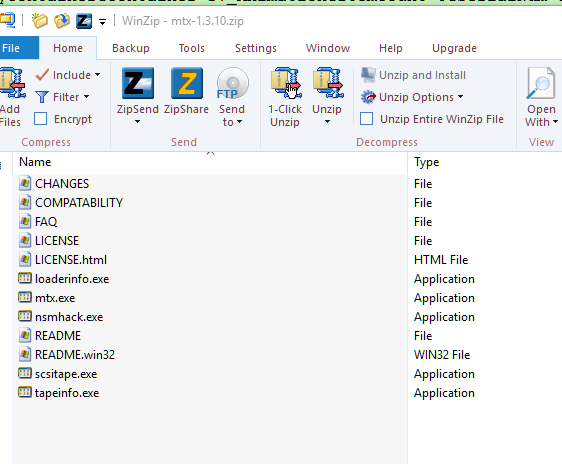Click the ZipShare icon
This screenshot has height=464, width=562.
point(187,83)
